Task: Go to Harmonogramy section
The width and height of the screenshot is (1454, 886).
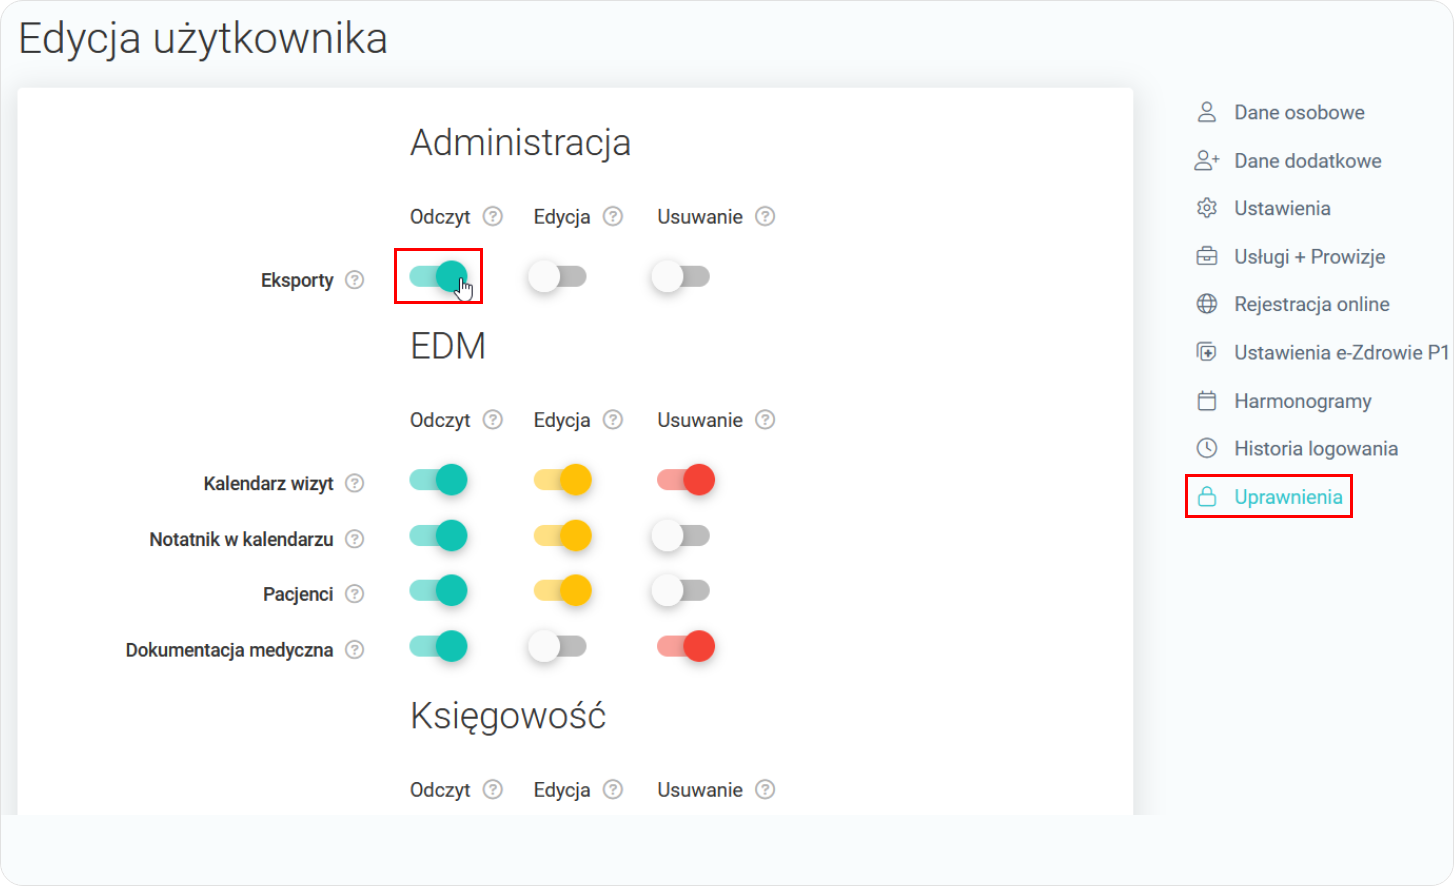Action: tap(1302, 401)
